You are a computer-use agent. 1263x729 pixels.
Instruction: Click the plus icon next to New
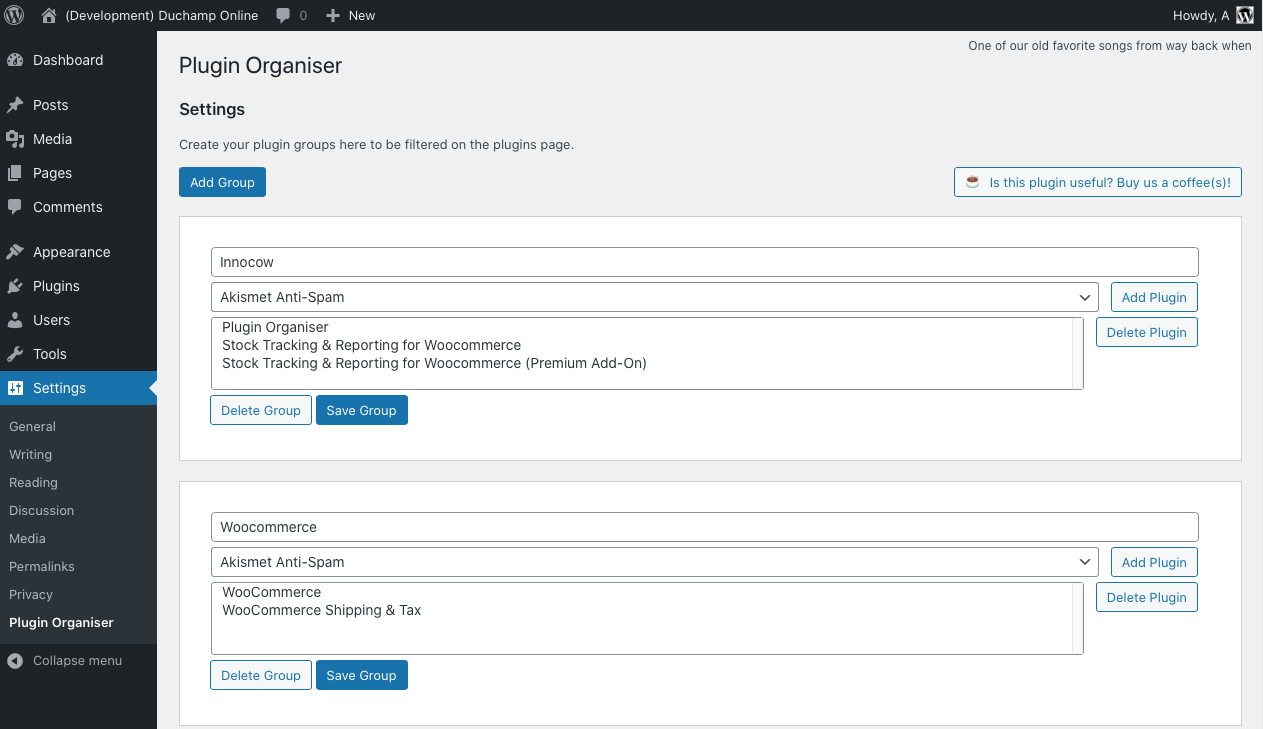pos(333,16)
